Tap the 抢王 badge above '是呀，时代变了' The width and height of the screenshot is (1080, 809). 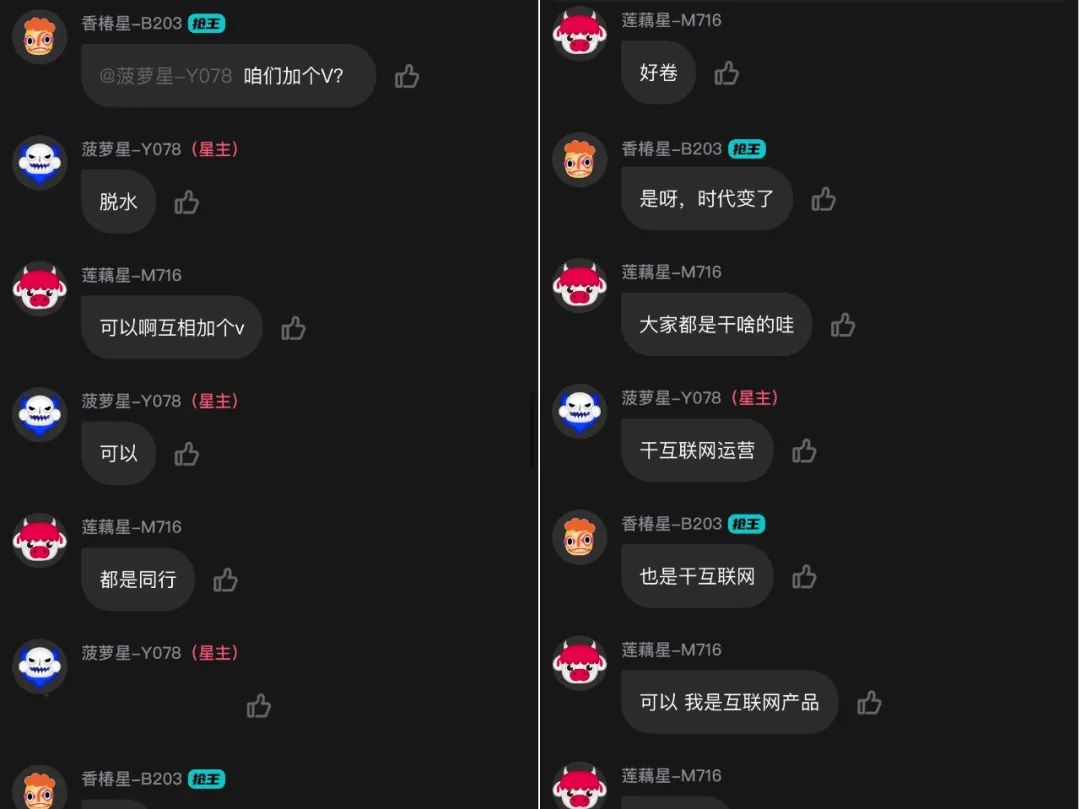pos(747,149)
